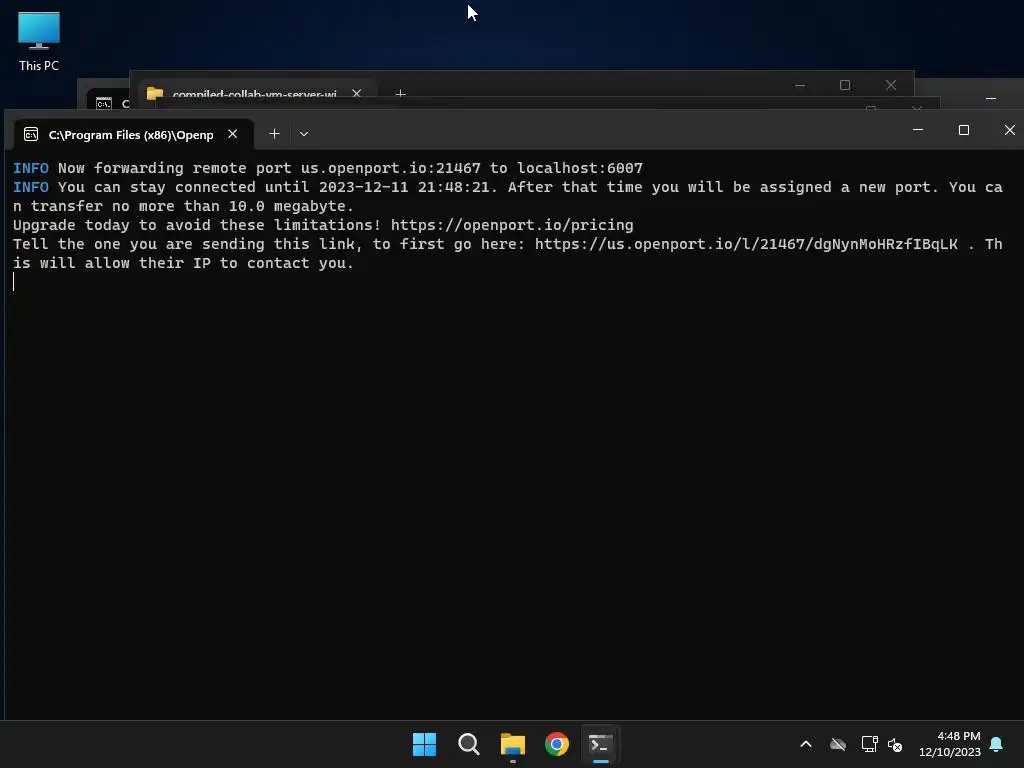Minimize the background terminal window behind Explorer
The height and width of the screenshot is (768, 1024).
click(991, 99)
